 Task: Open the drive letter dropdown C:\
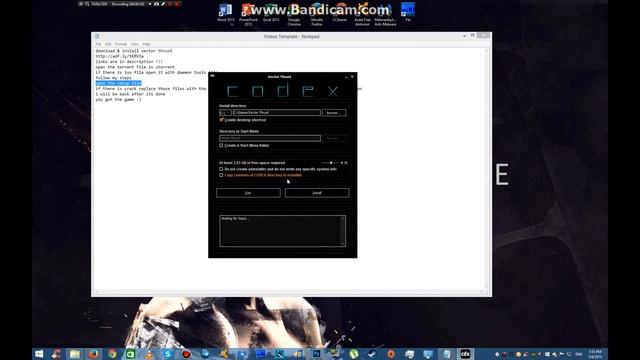click(225, 113)
